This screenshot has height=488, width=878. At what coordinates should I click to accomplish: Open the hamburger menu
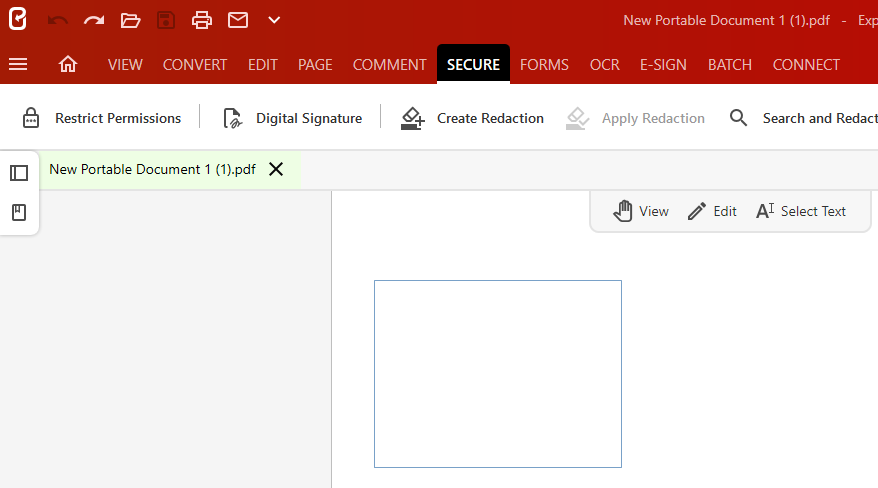click(x=18, y=64)
